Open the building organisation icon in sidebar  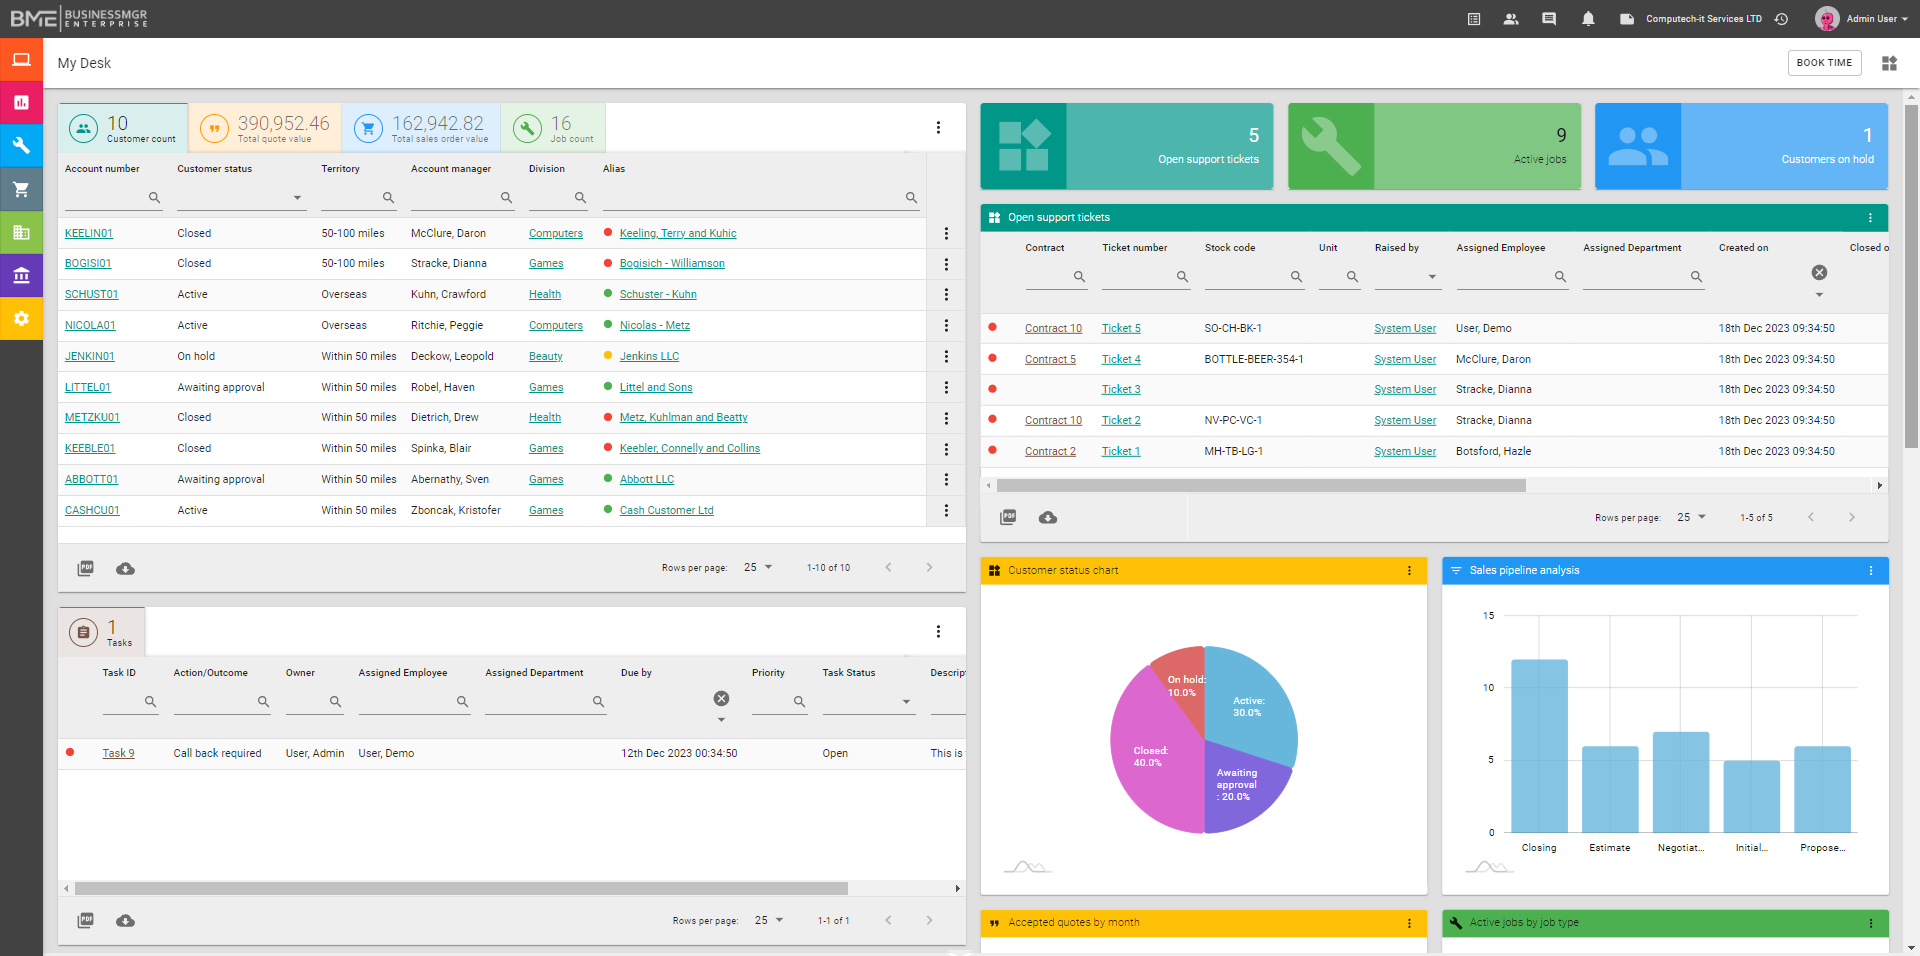click(22, 233)
